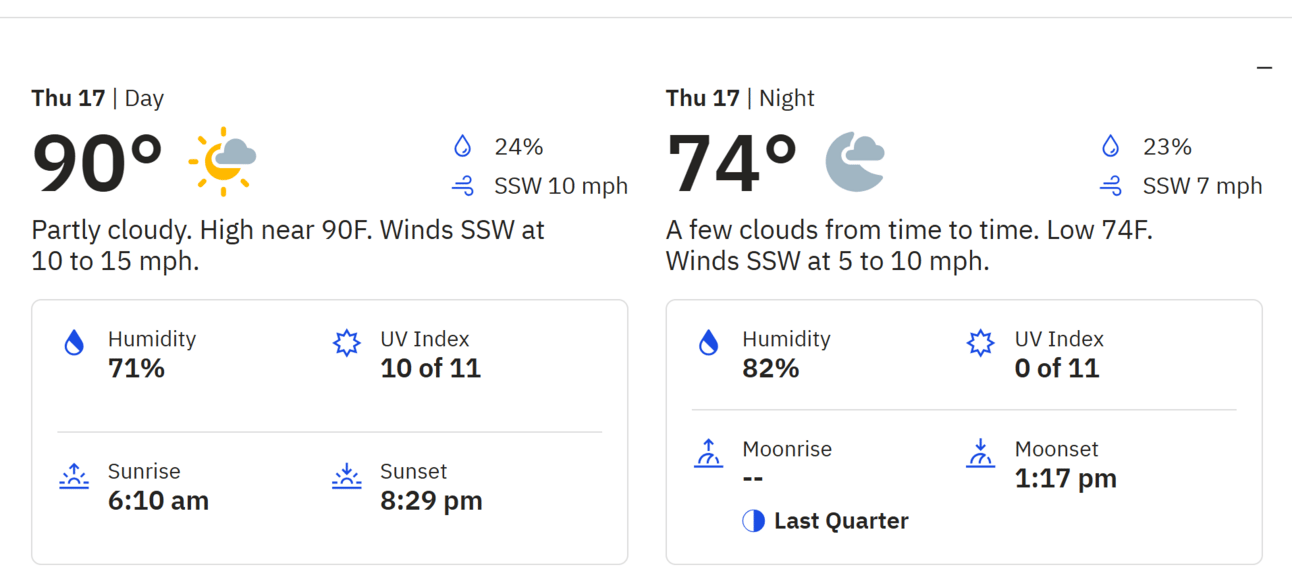Click the Last Quarter moon phase icon
Viewport: 1292px width, 588px height.
pyautogui.click(x=753, y=521)
